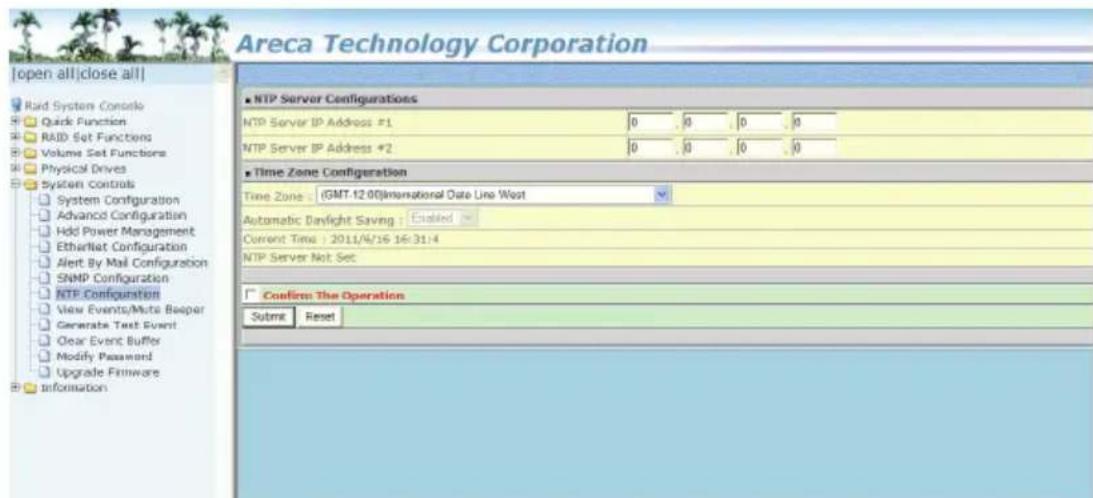Open Alert By Mail Configuration
The height and width of the screenshot is (498, 1093).
click(132, 262)
